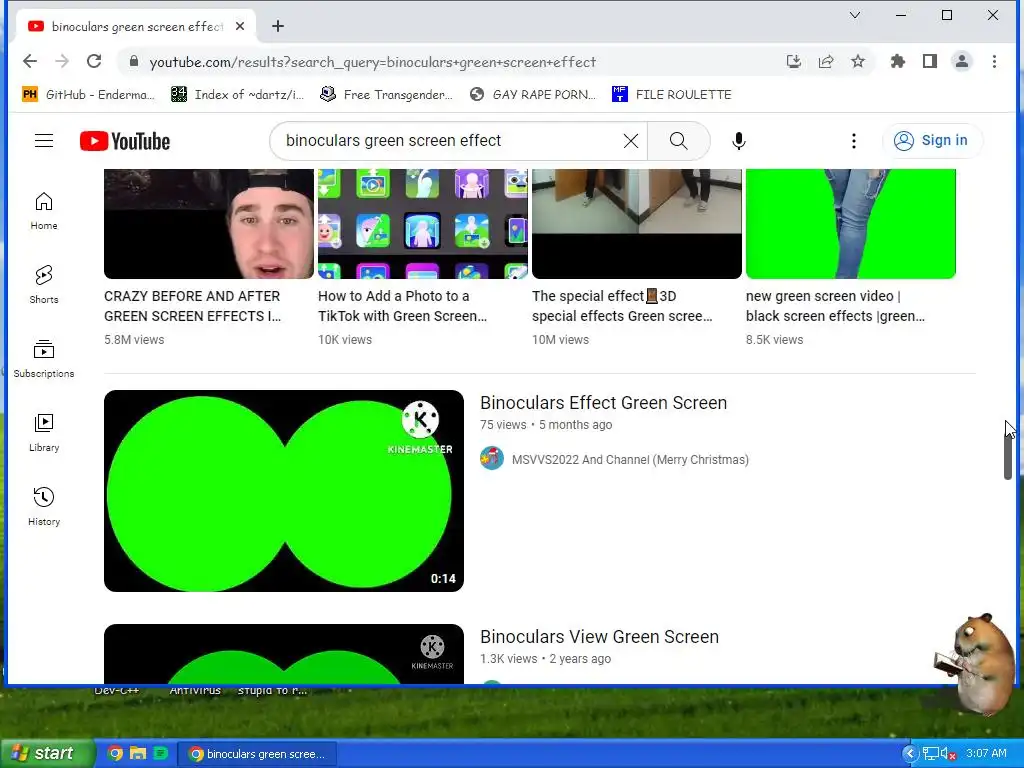Screen dimensions: 1024x768
Task: Open the Windows start button
Action: pos(47,754)
